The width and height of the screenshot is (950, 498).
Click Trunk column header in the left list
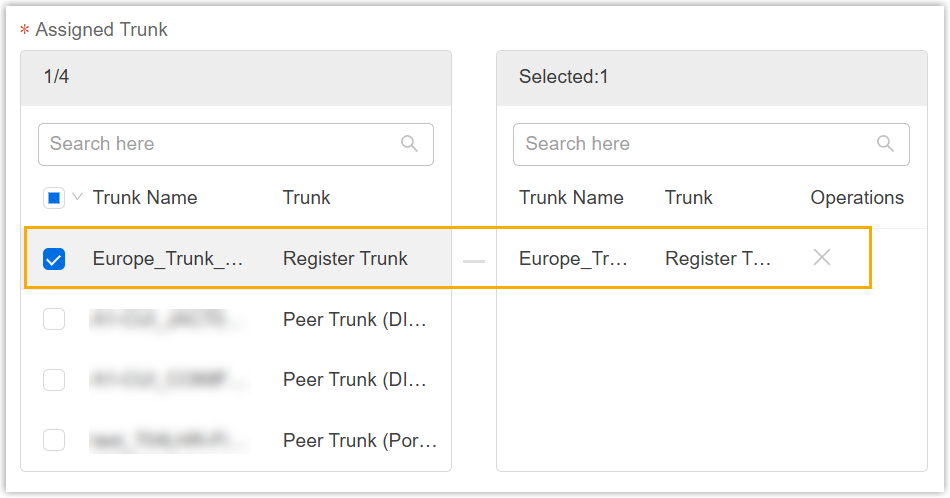coord(306,198)
